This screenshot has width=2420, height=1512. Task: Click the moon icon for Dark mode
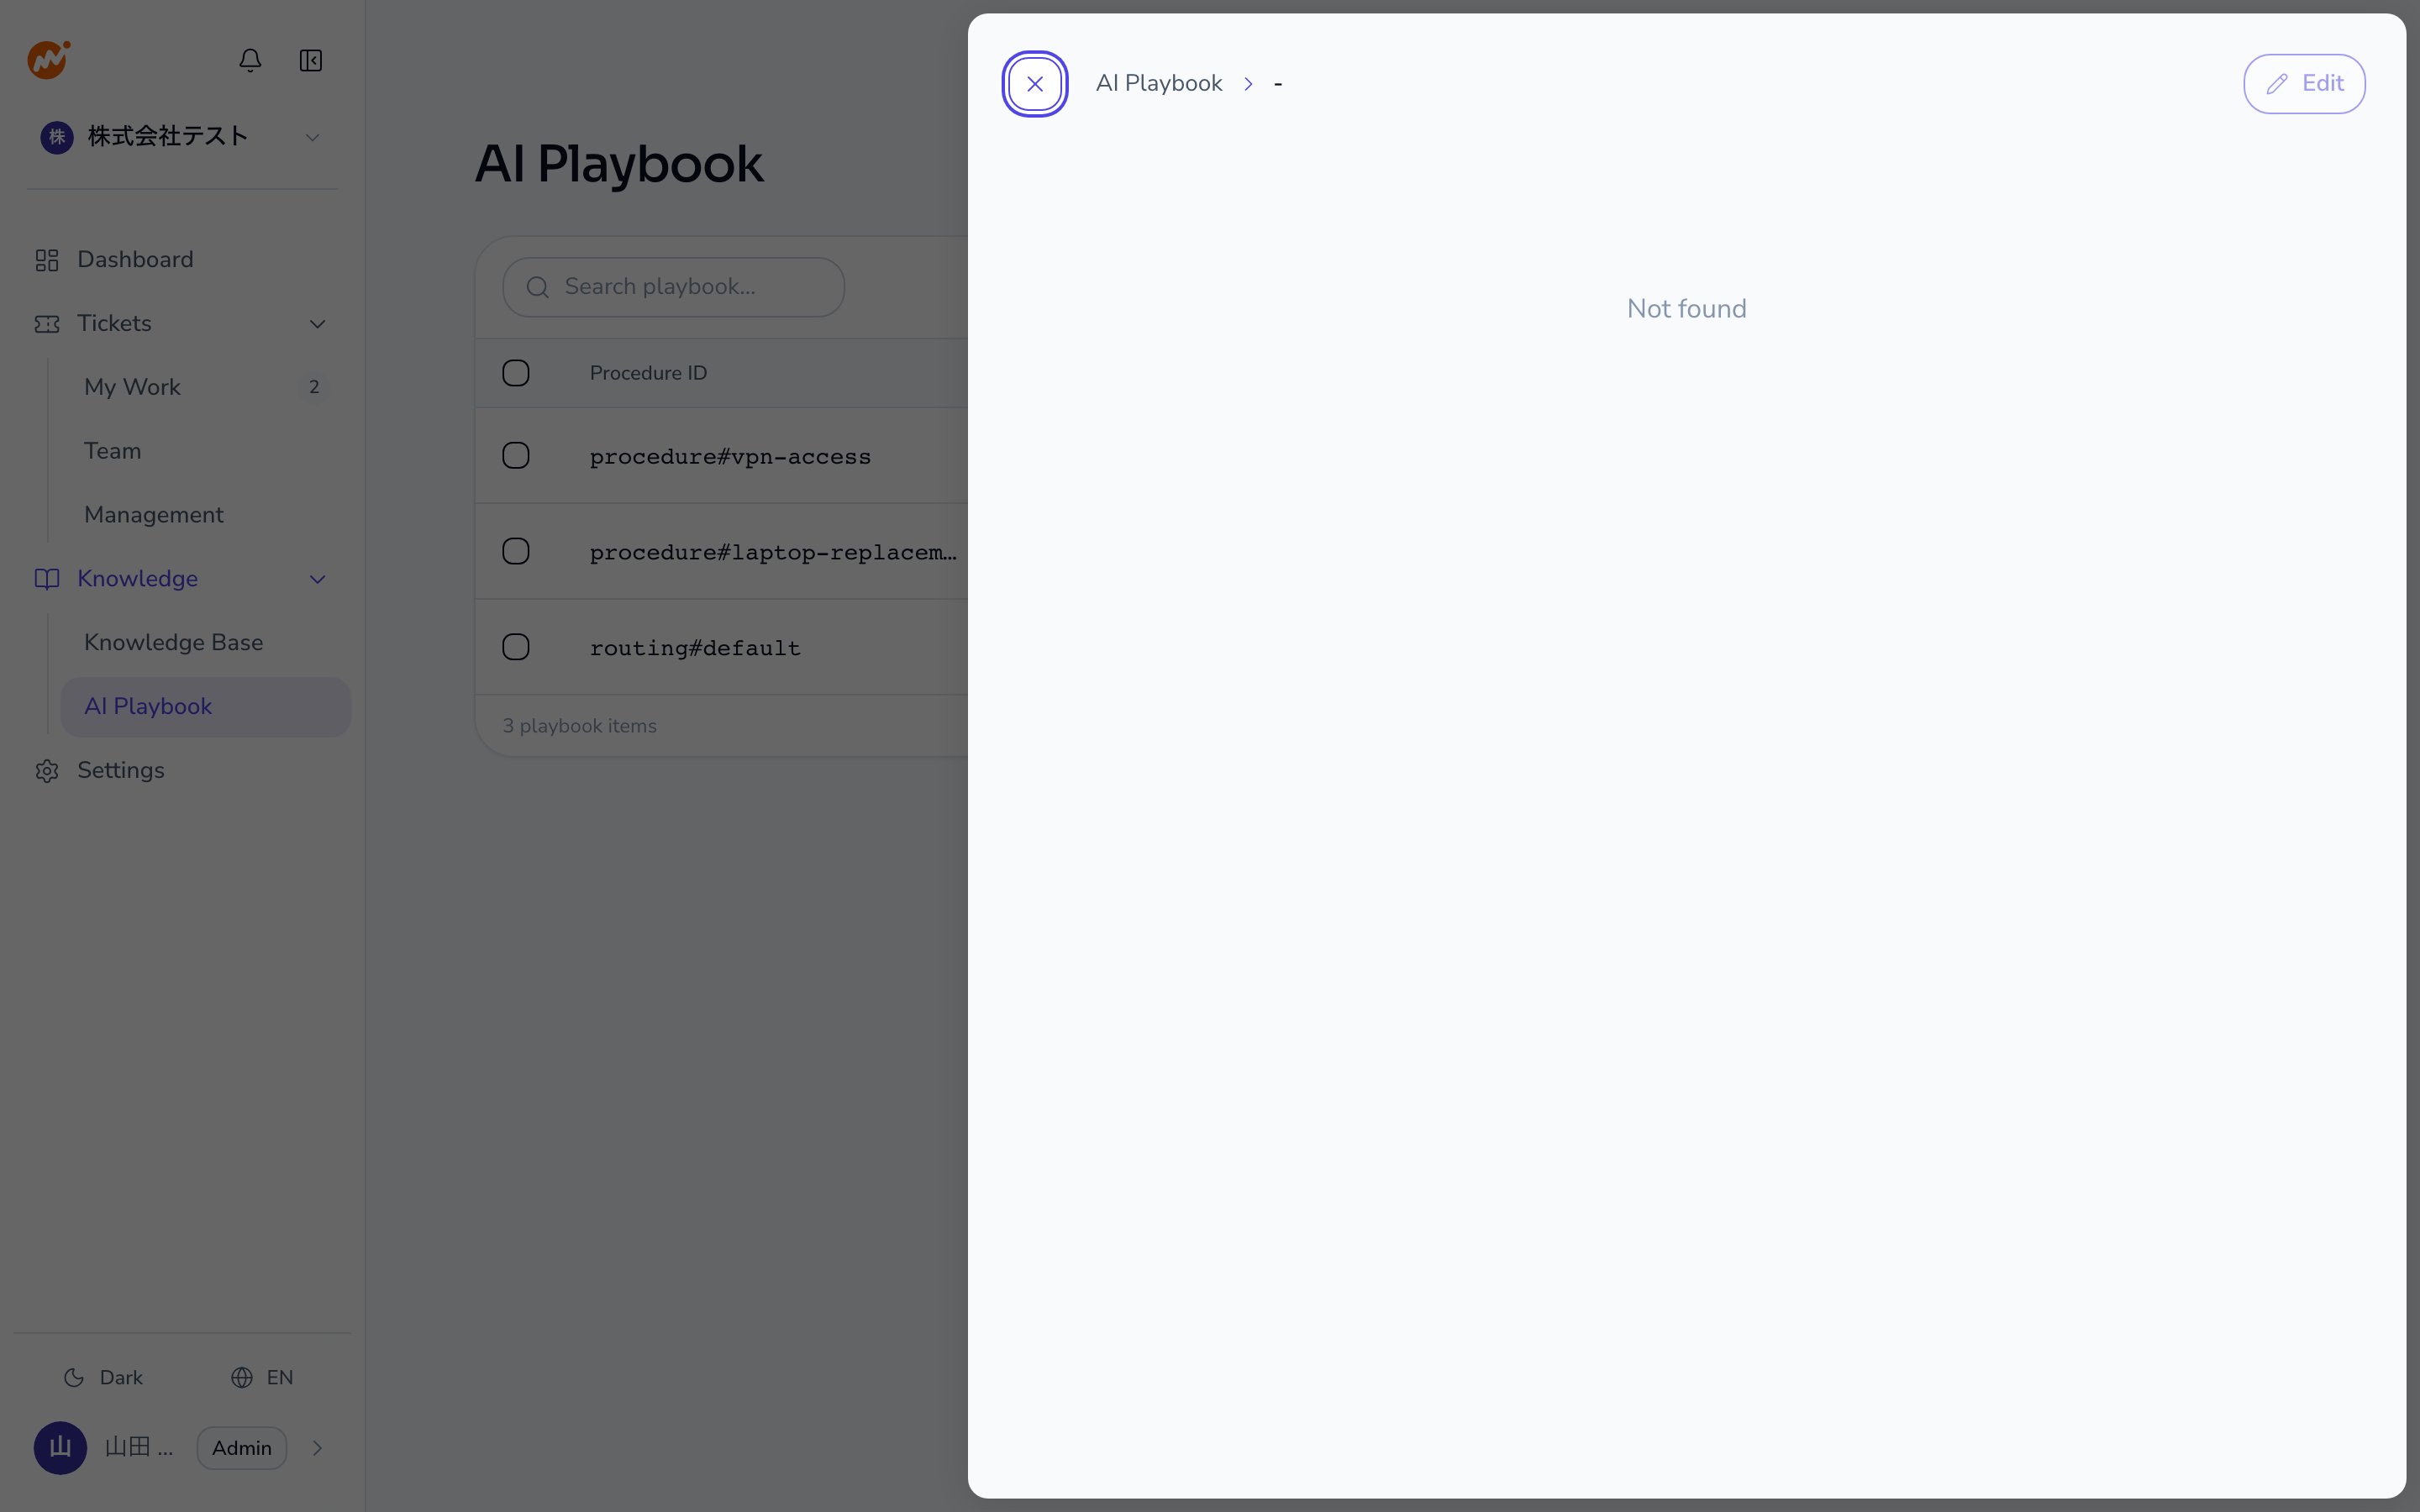click(x=74, y=1378)
